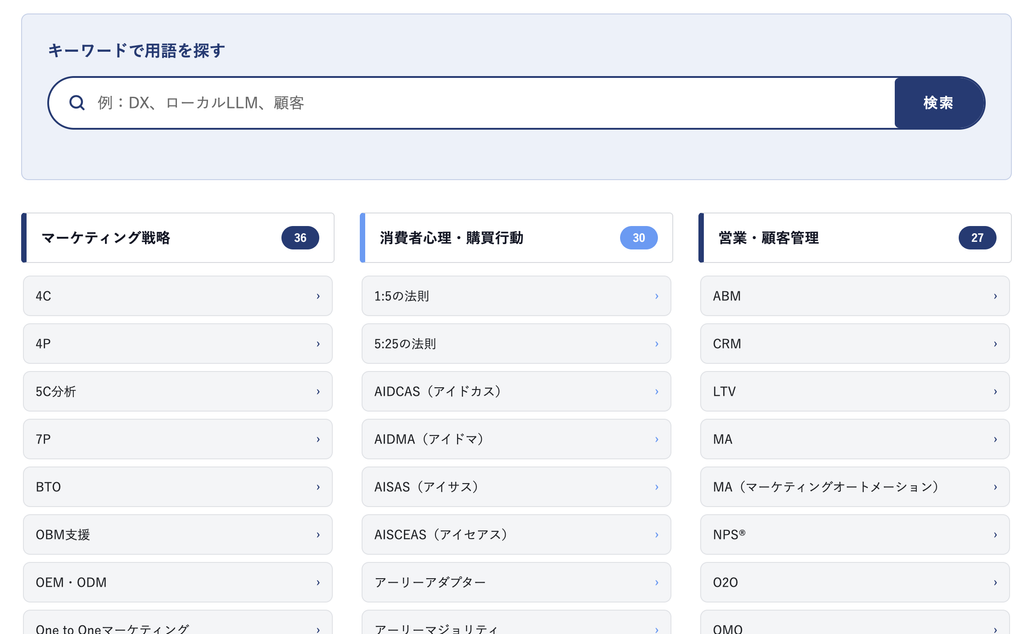Select the 5C分析 term
This screenshot has height=634, width=1024.
click(178, 391)
